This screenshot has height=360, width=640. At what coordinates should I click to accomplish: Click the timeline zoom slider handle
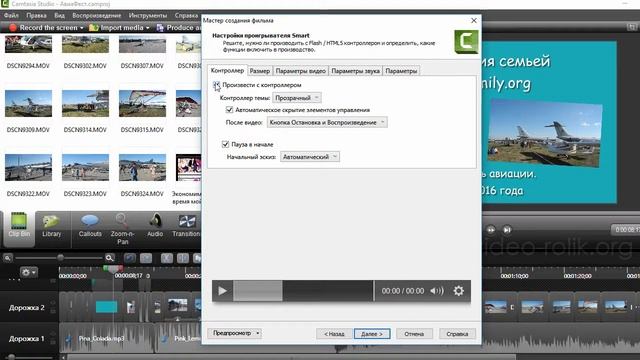click(x=60, y=258)
